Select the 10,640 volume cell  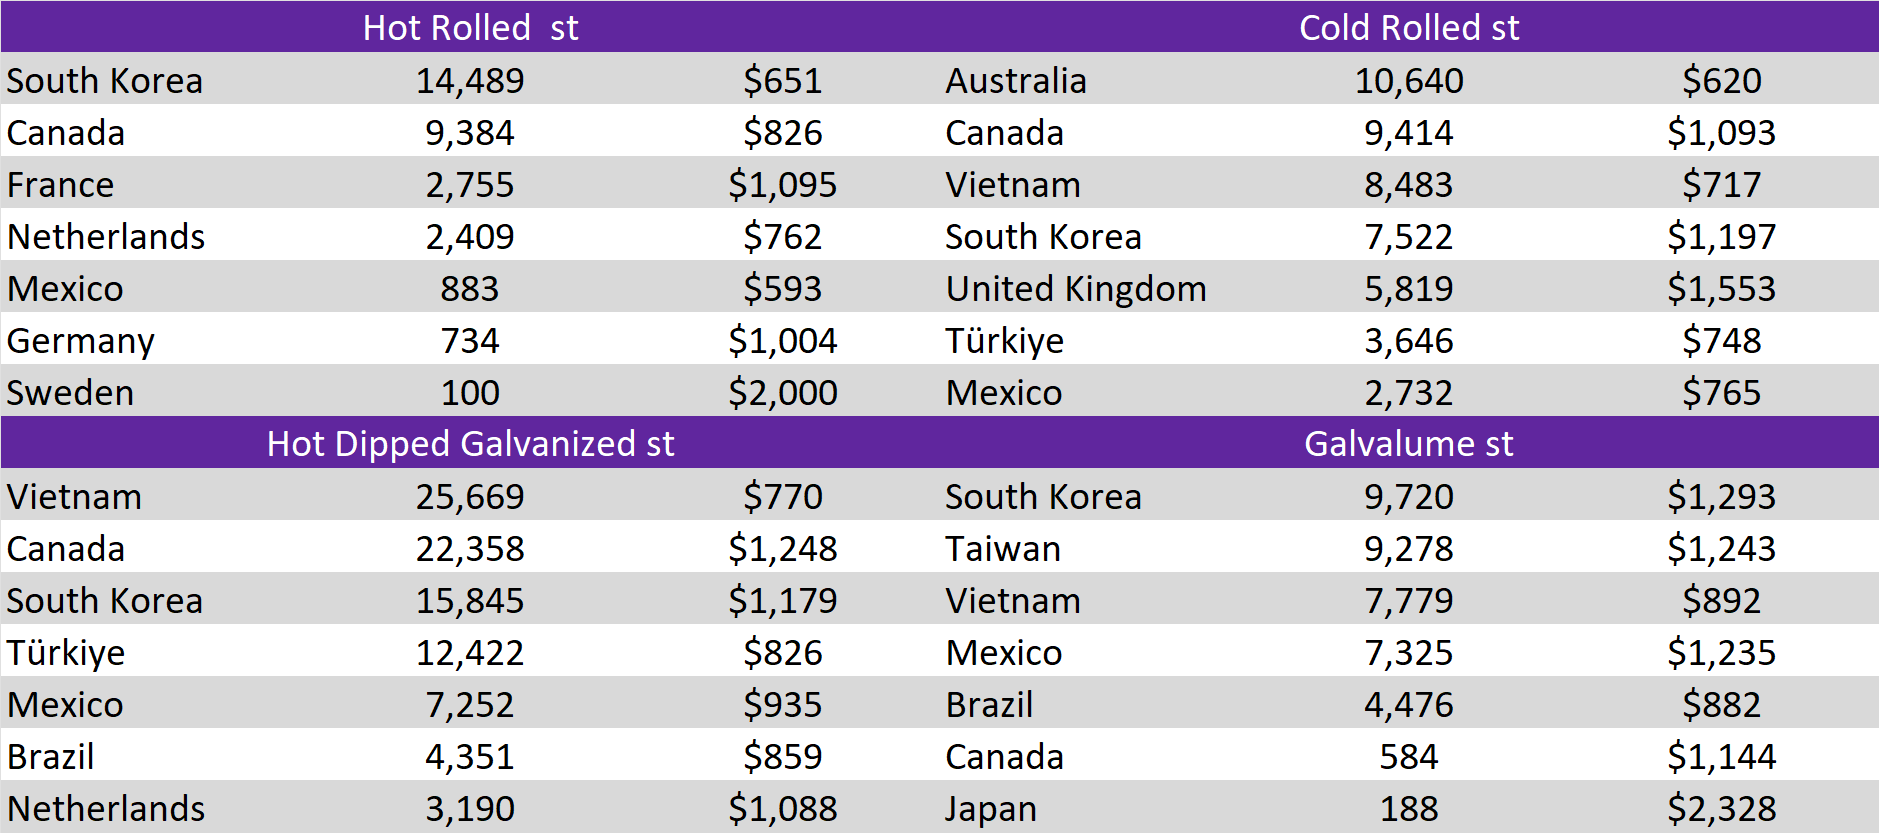point(1408,80)
